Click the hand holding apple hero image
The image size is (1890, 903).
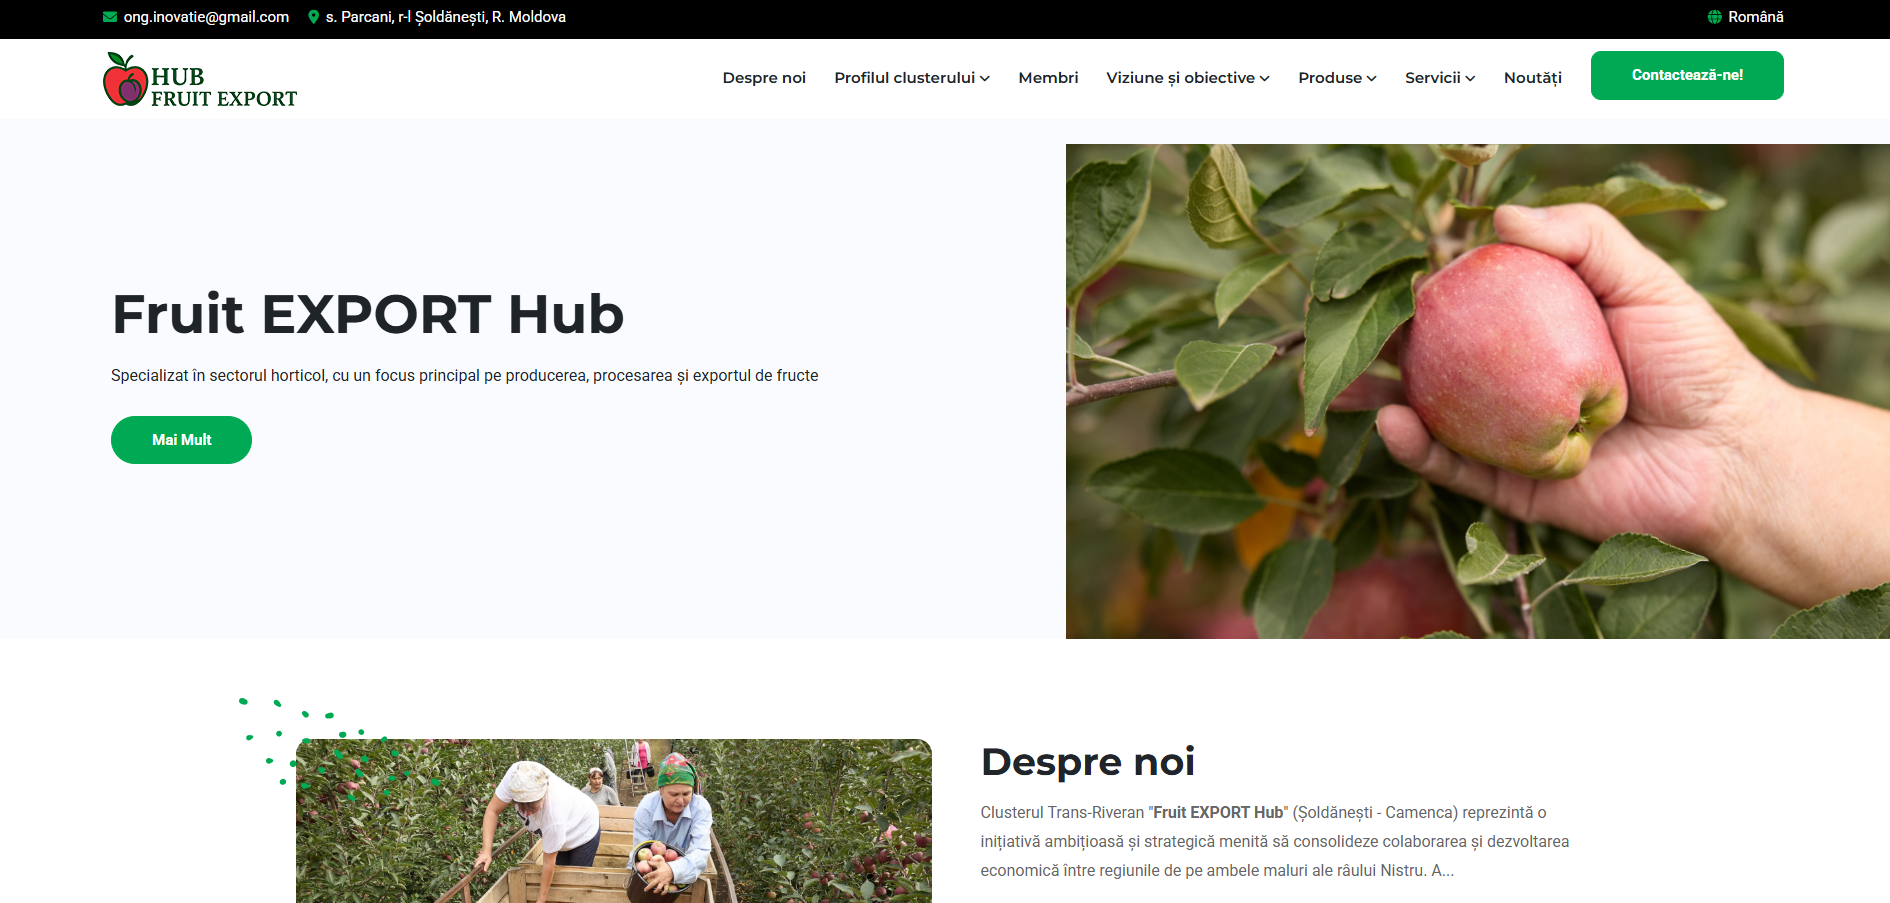click(1478, 391)
